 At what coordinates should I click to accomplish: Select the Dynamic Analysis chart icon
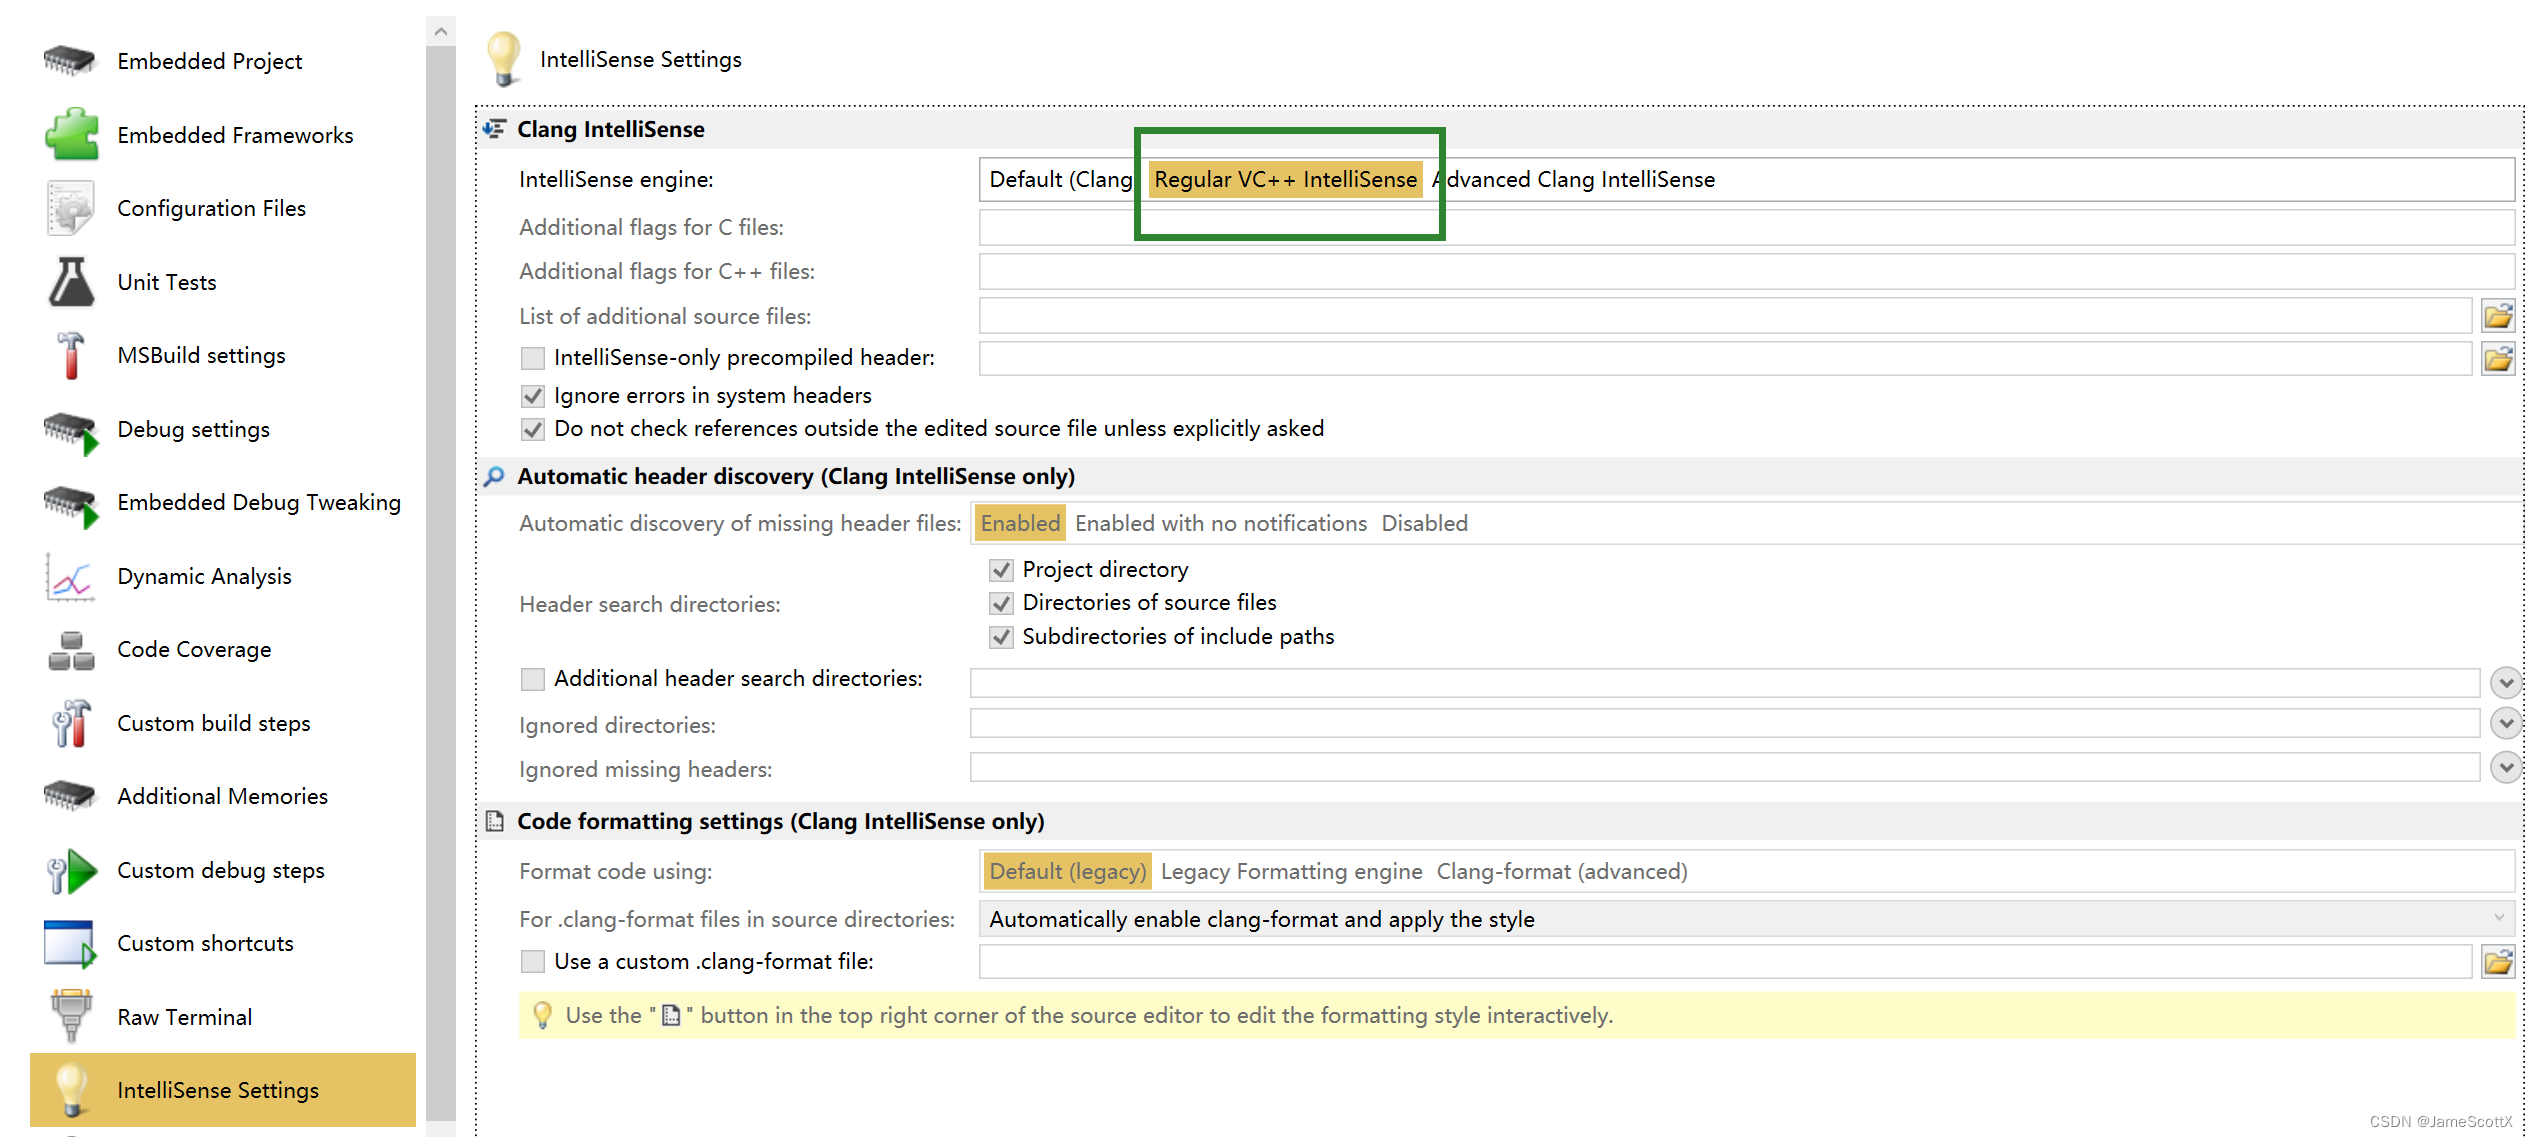pyautogui.click(x=70, y=577)
